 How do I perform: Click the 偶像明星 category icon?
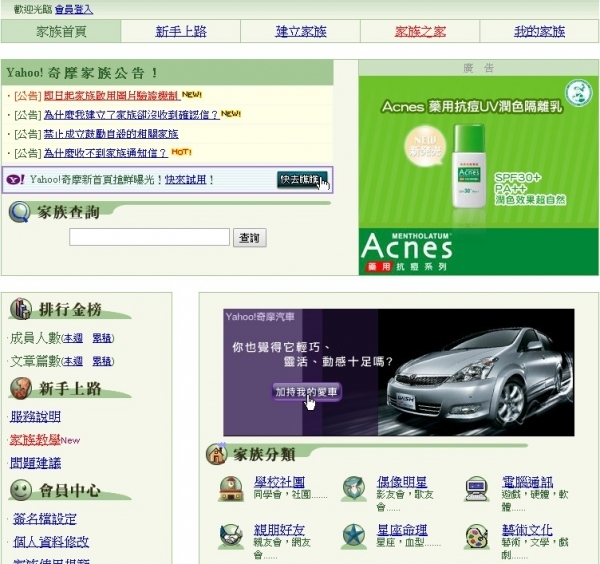click(354, 489)
